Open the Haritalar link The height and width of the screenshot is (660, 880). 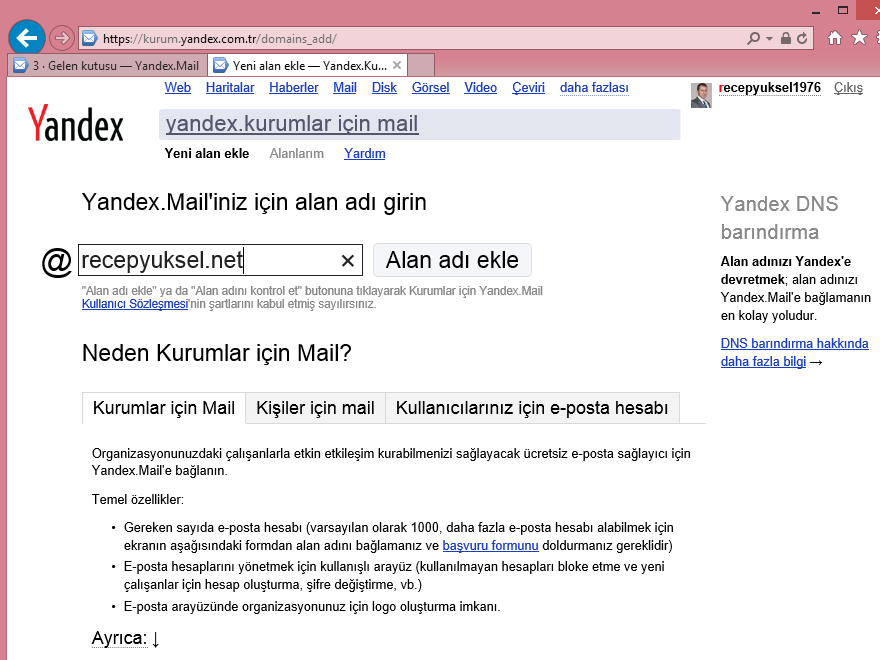pyautogui.click(x=230, y=88)
